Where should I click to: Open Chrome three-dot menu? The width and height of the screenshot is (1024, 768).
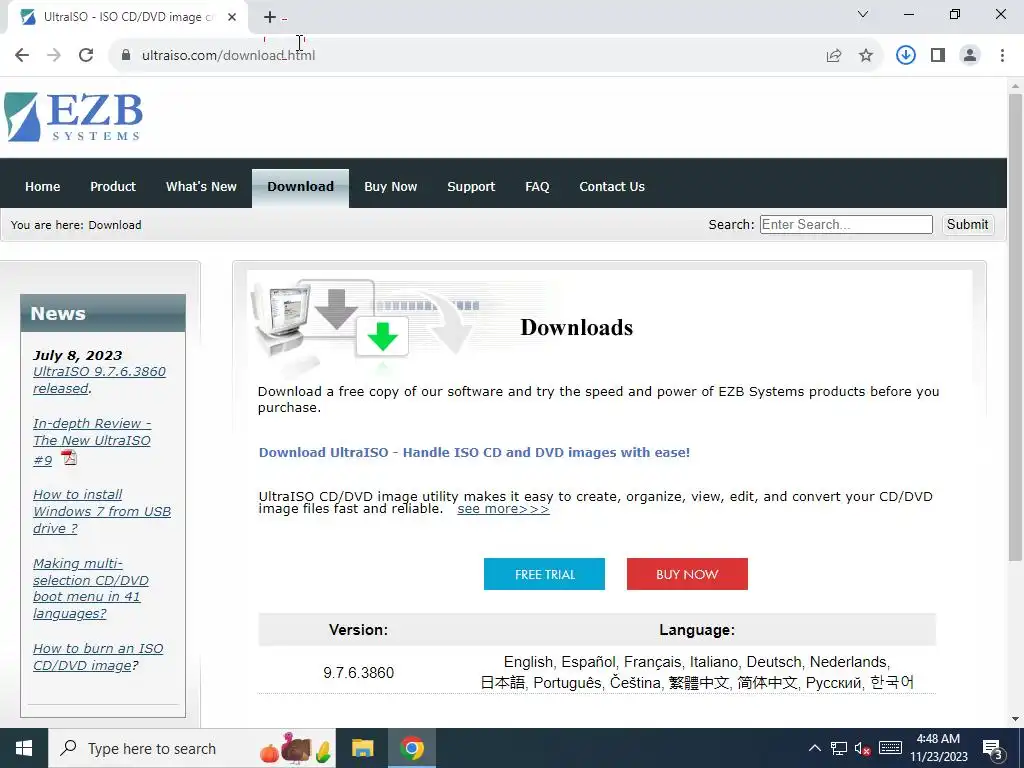[1002, 56]
